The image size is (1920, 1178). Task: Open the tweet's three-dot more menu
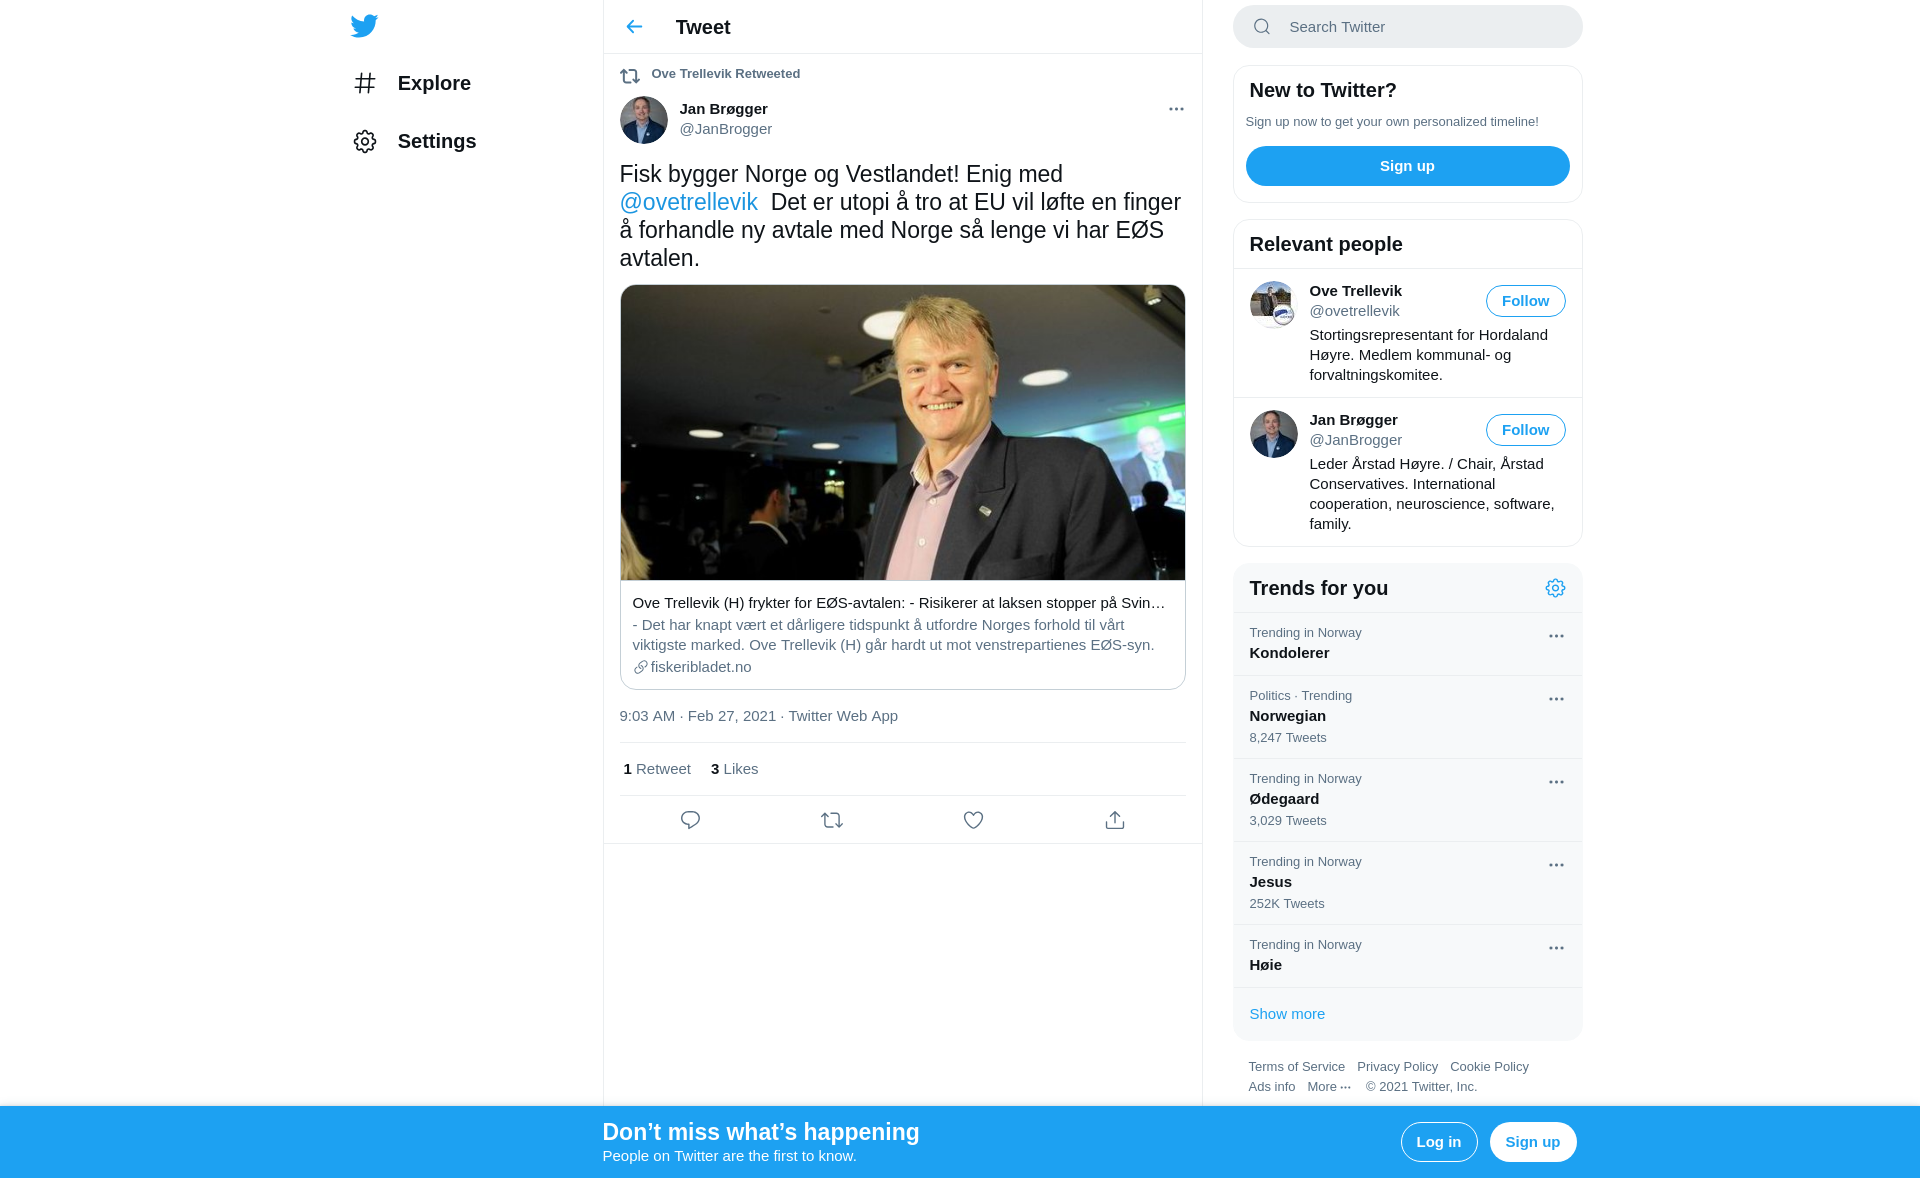point(1176,109)
